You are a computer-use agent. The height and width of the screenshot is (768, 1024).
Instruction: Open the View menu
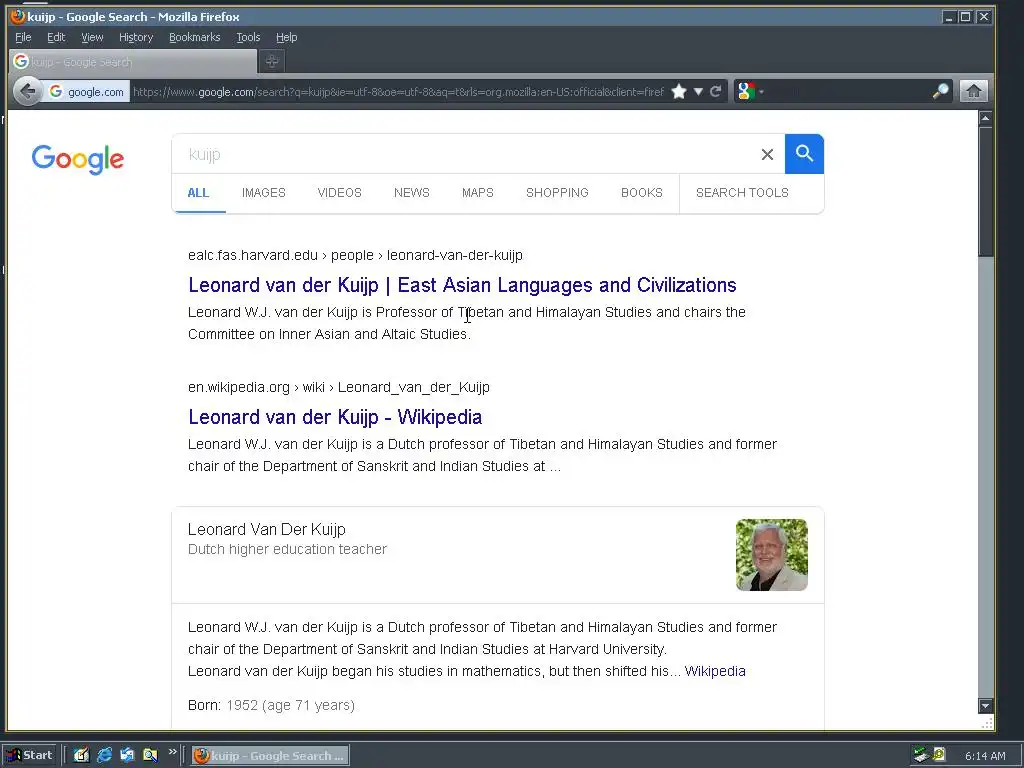coord(92,37)
